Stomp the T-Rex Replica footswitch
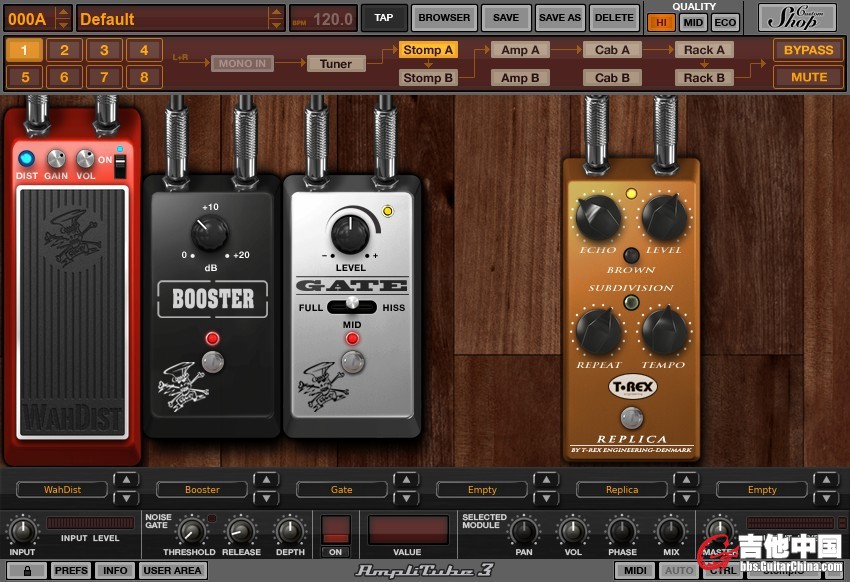Screen dimensions: 850x582 tap(631, 417)
